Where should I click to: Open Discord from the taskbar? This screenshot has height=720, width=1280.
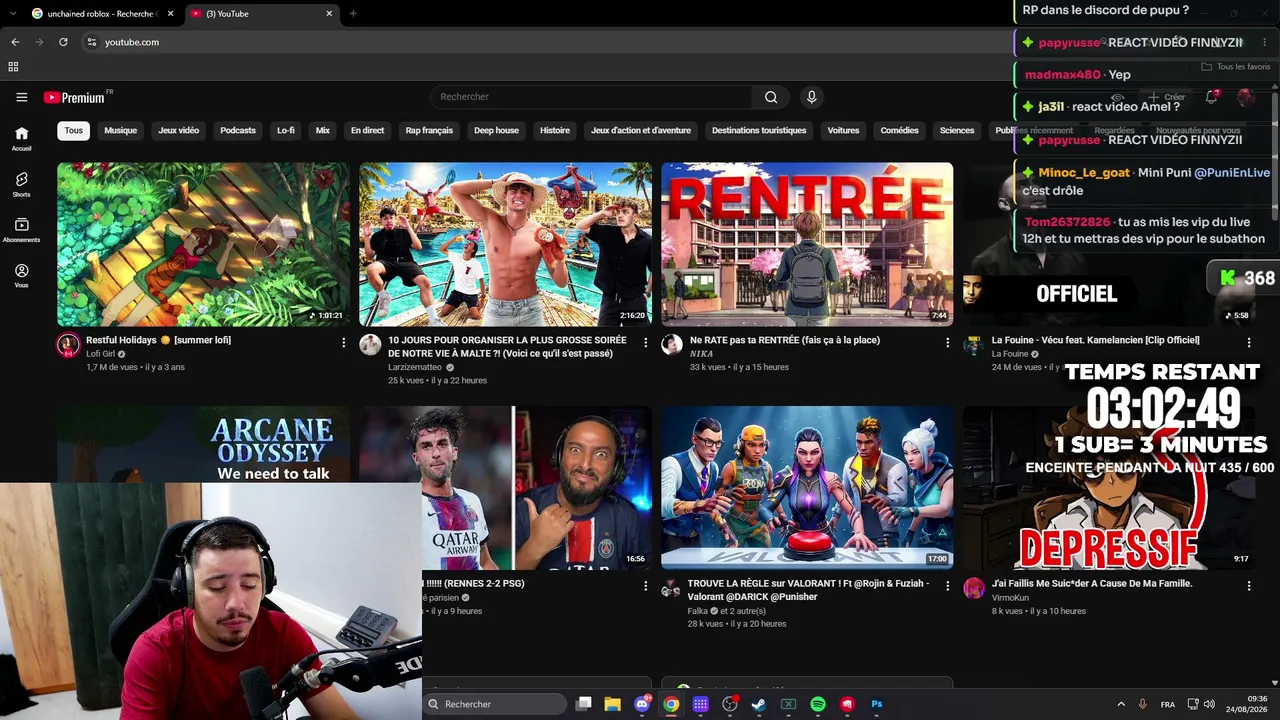coord(642,704)
